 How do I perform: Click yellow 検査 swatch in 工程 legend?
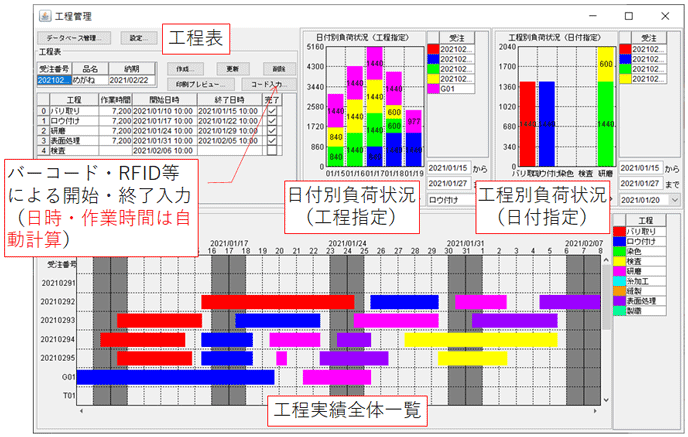[x=619, y=261]
